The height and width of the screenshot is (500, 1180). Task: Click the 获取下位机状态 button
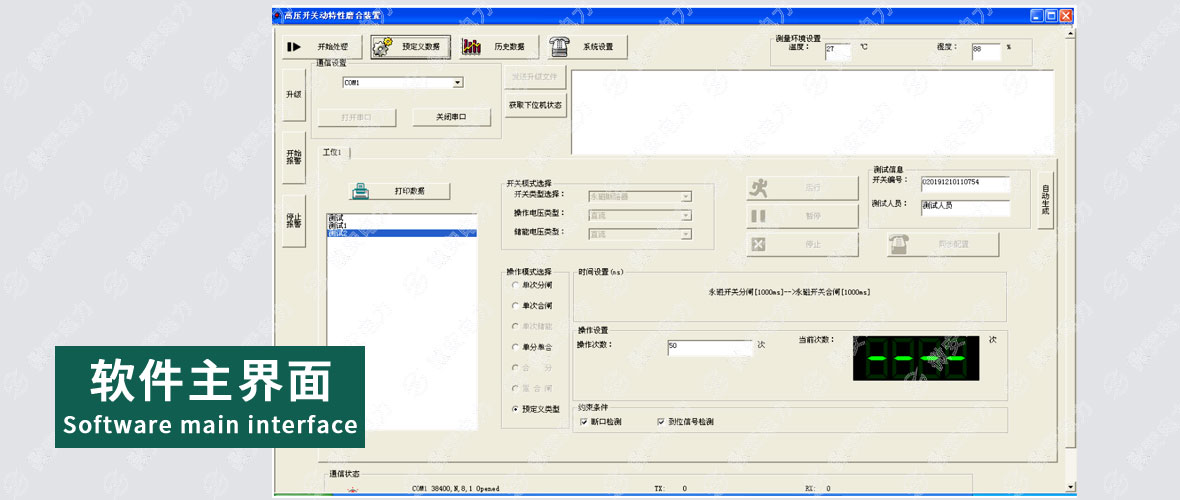(x=535, y=105)
